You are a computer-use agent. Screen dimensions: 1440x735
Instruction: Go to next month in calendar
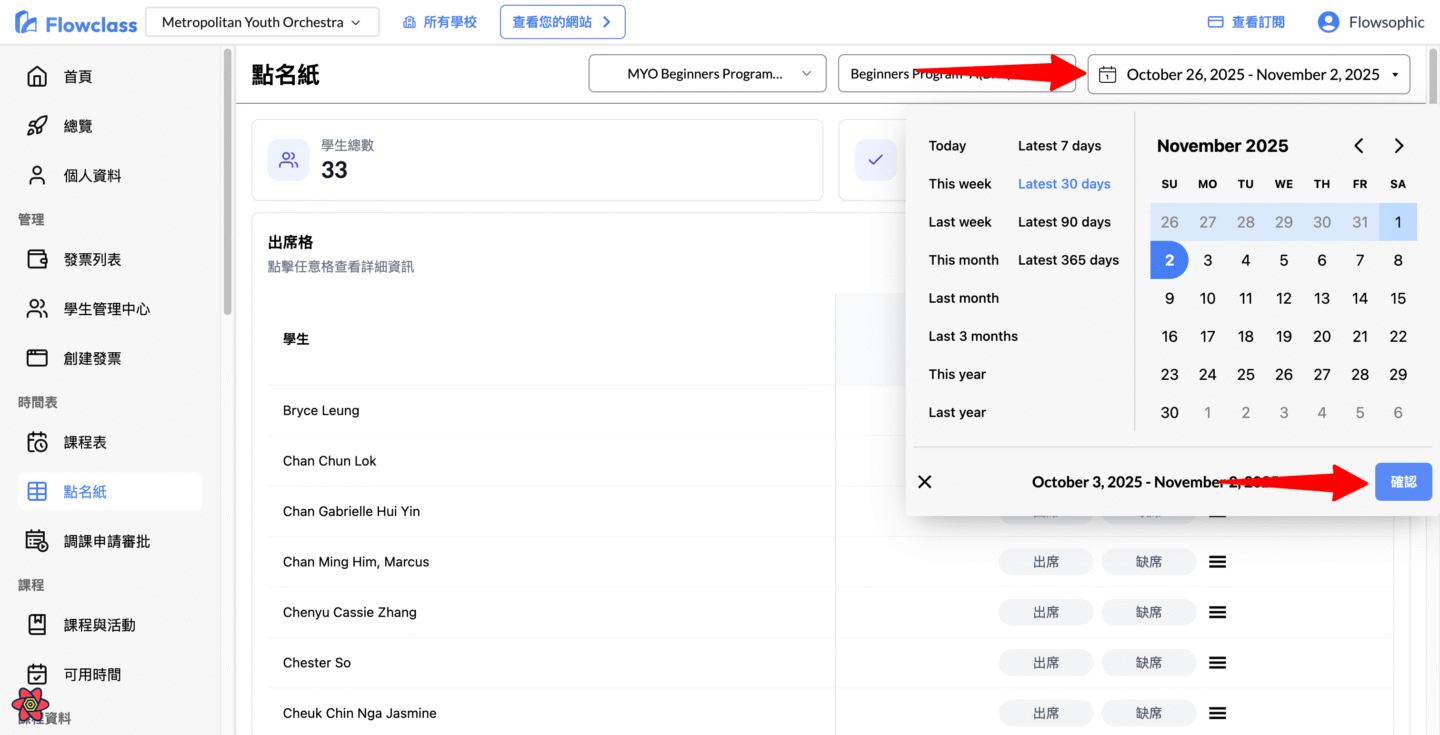point(1398,146)
